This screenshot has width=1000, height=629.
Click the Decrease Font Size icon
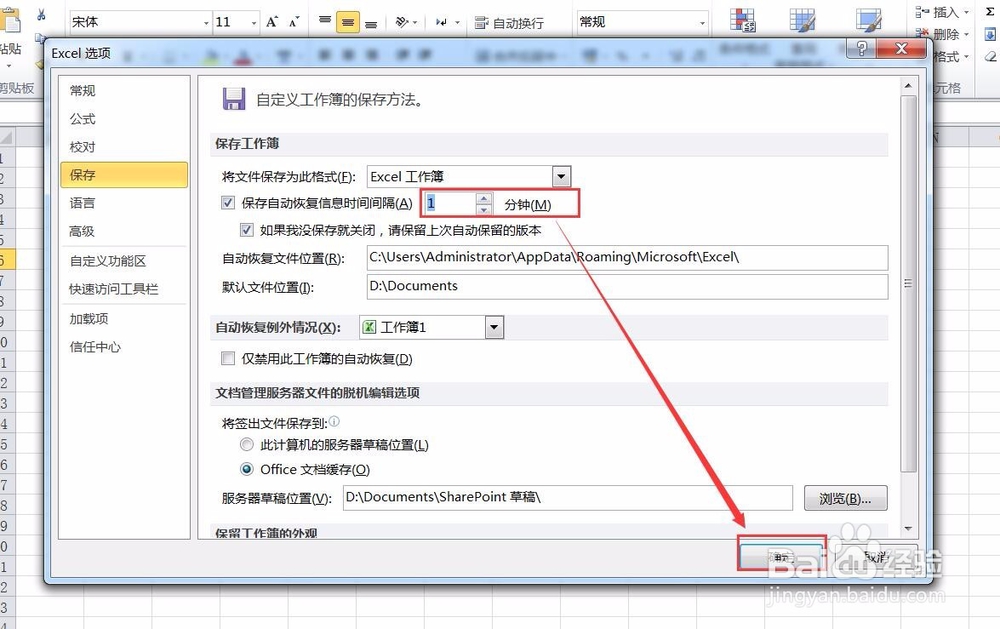[x=294, y=22]
